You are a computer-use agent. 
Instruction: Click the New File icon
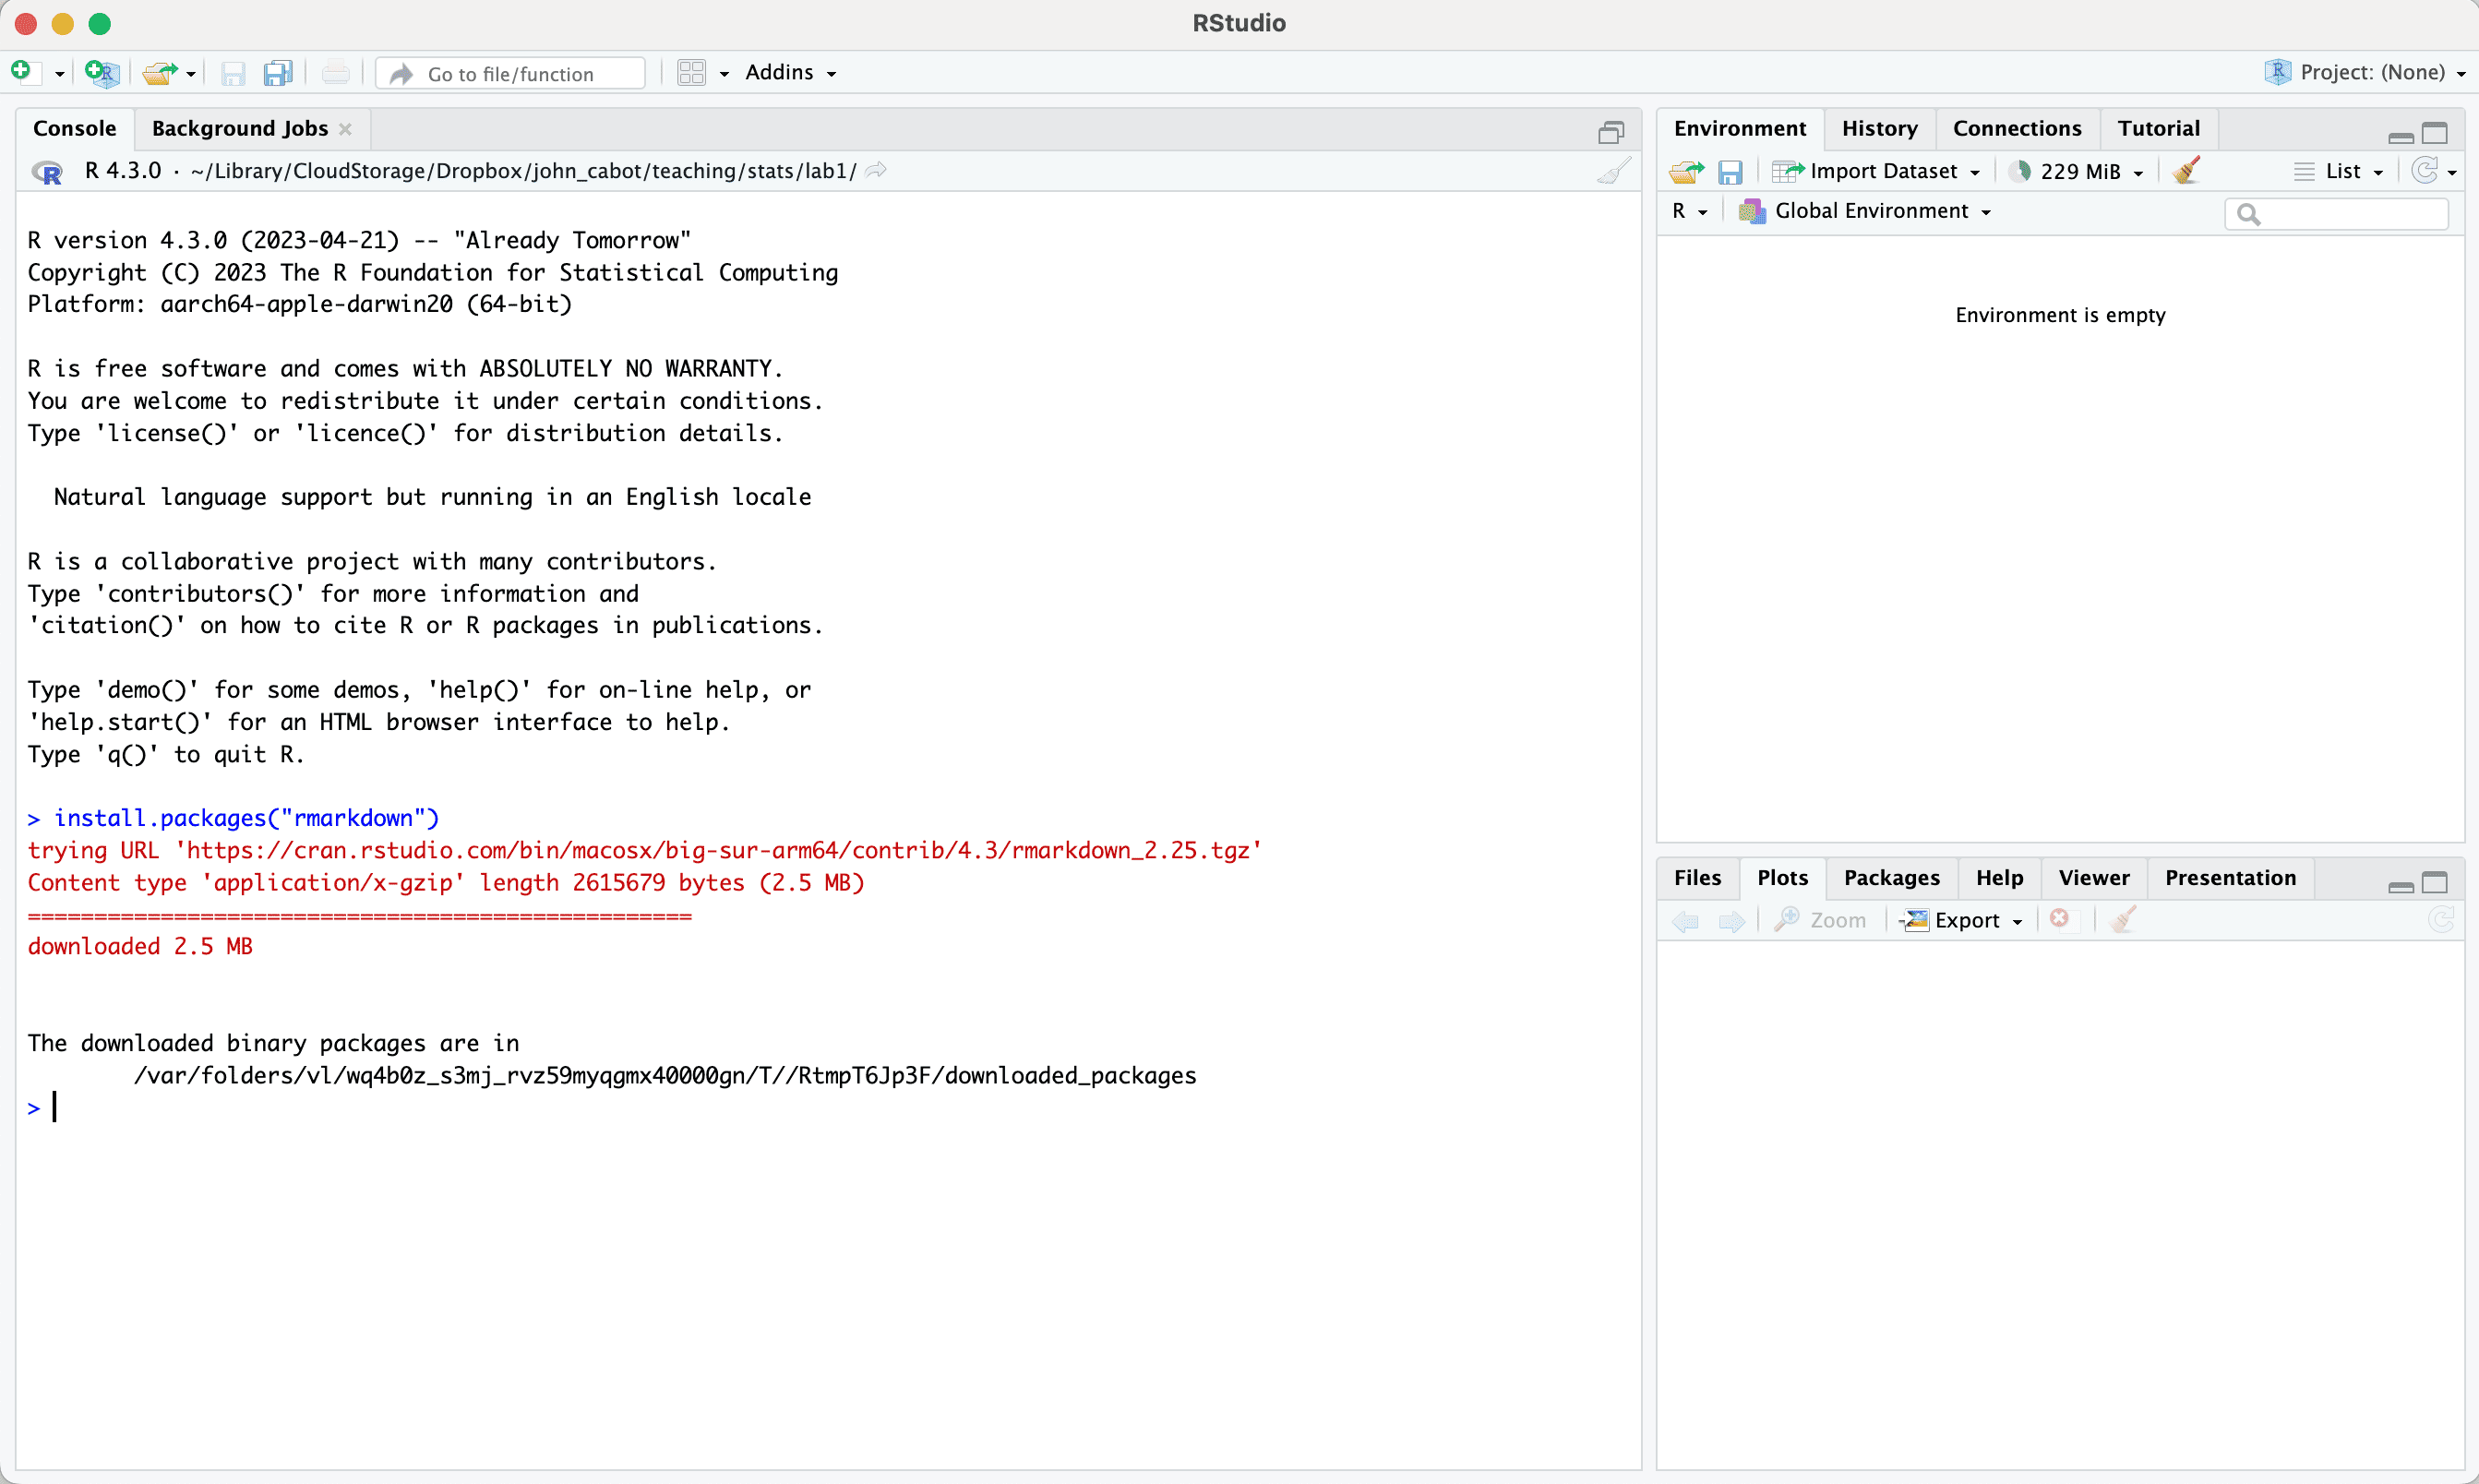point(23,72)
